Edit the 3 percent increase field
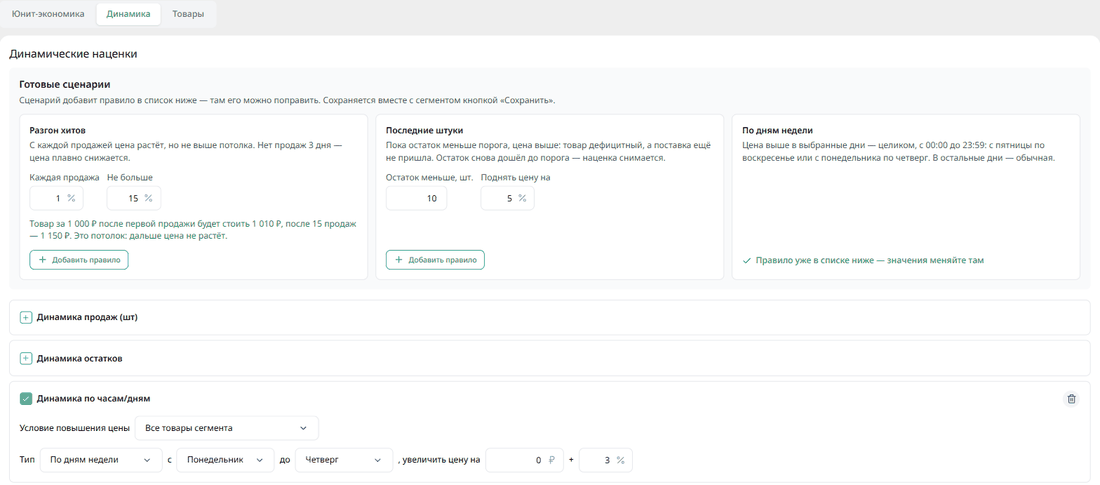This screenshot has width=1100, height=485. point(605,460)
